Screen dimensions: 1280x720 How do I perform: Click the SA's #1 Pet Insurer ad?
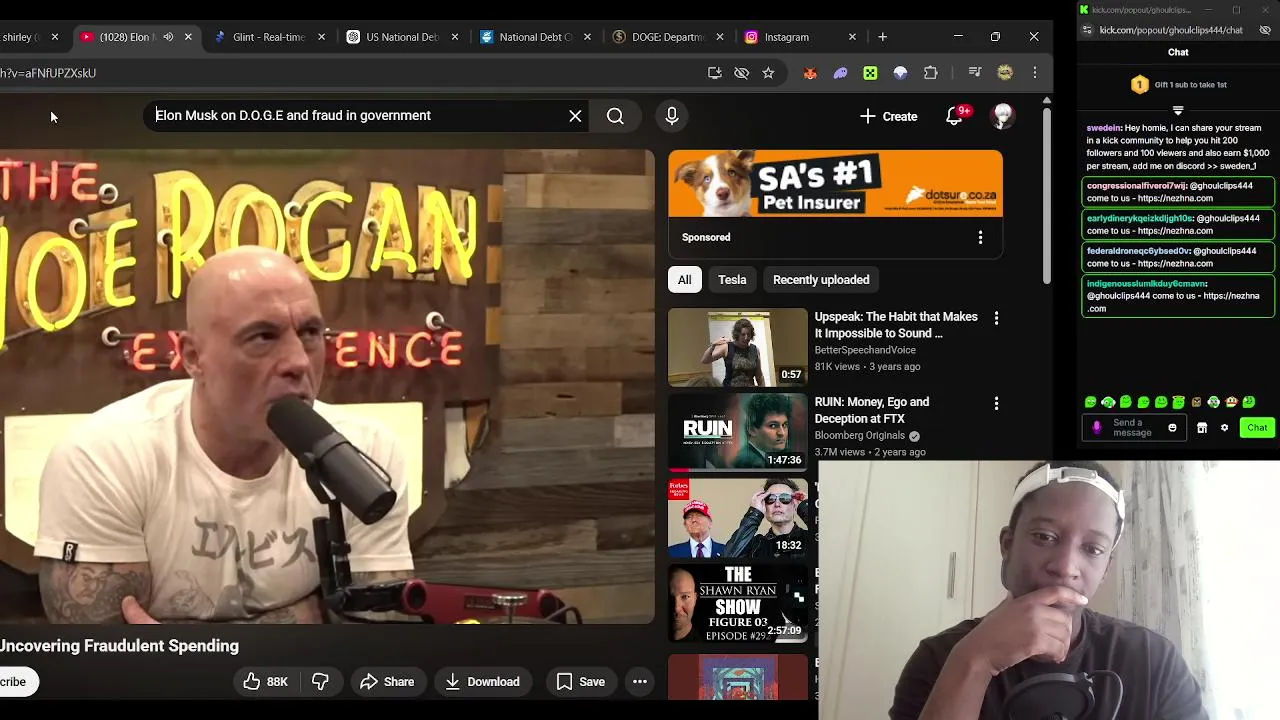click(835, 184)
